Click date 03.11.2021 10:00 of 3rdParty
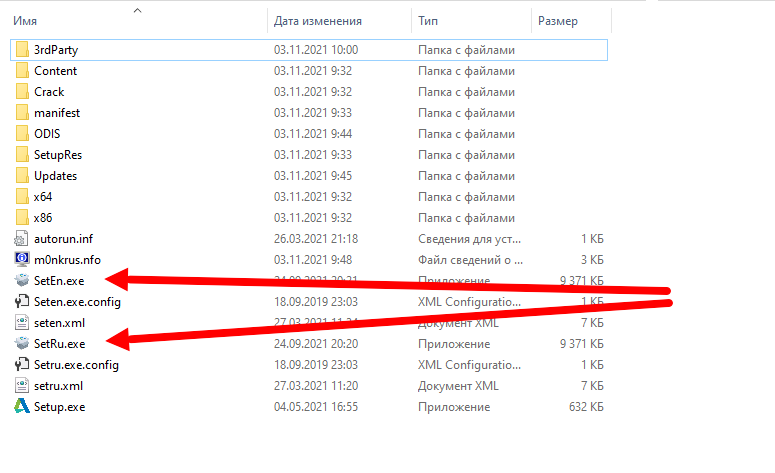The width and height of the screenshot is (775, 473). point(316,50)
